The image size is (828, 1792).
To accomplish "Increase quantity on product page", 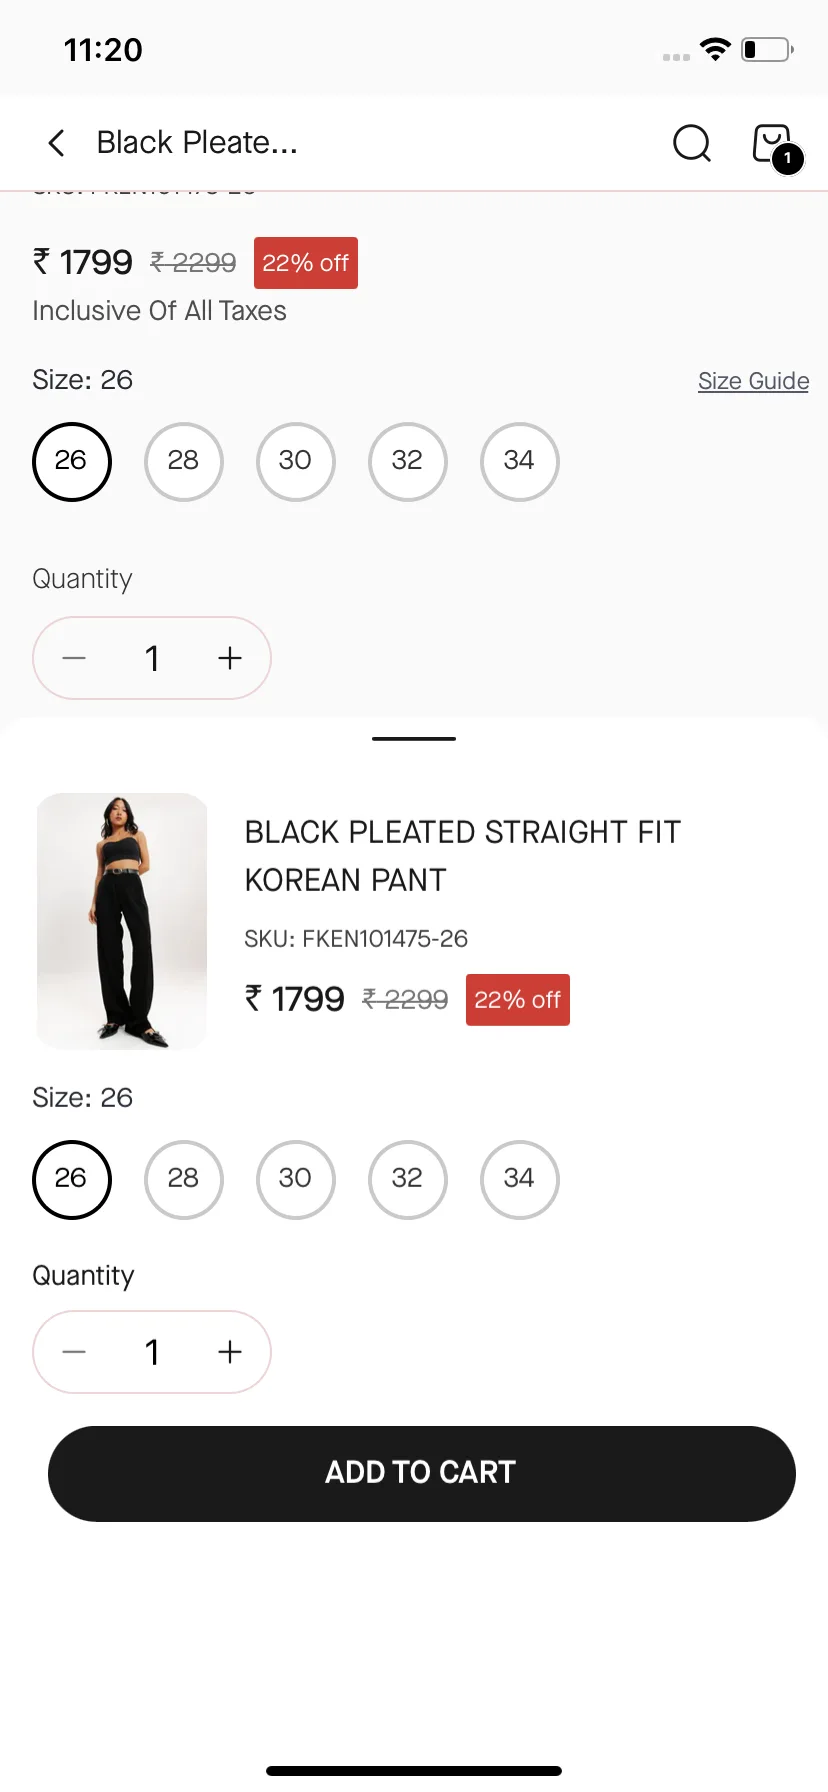I will (x=230, y=658).
